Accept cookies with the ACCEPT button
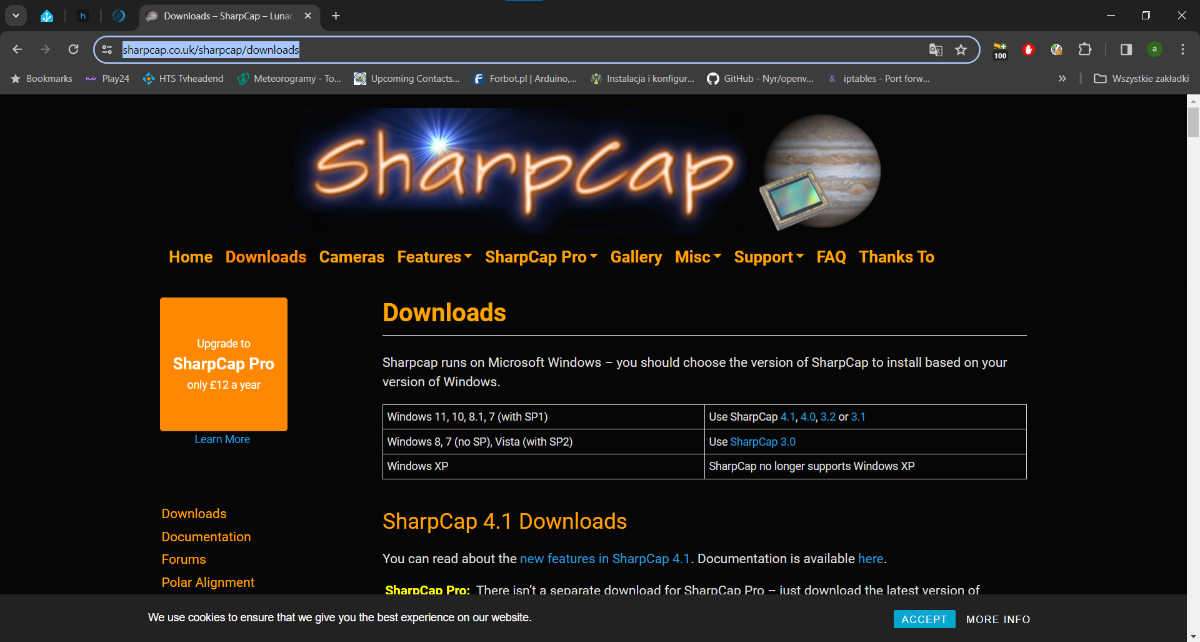 (x=924, y=619)
